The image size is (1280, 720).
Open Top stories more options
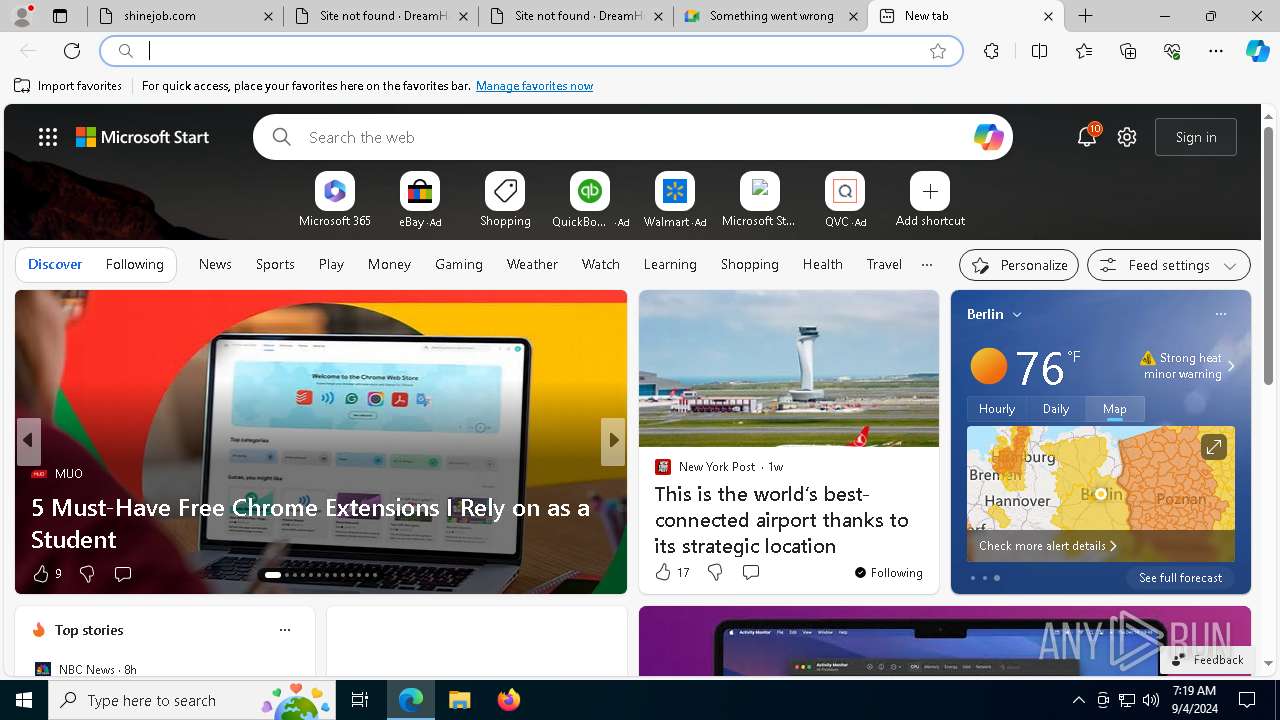(x=285, y=630)
